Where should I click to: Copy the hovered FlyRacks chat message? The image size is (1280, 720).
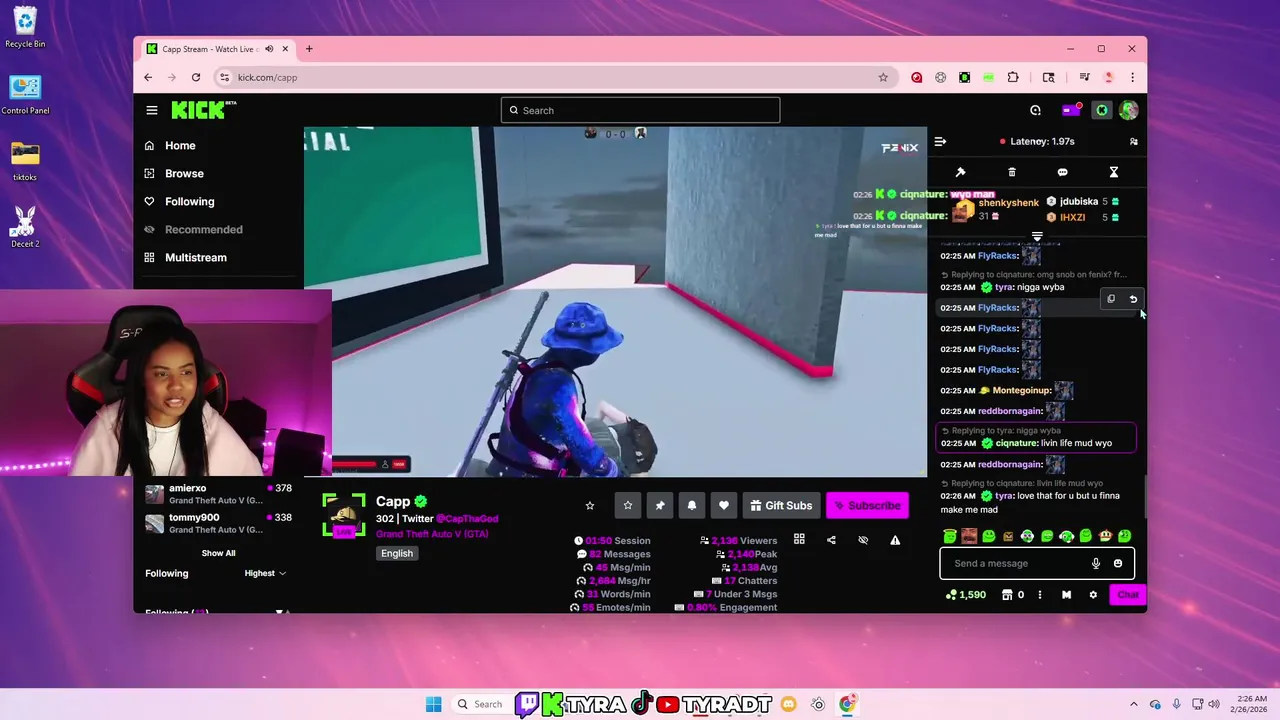1111,299
